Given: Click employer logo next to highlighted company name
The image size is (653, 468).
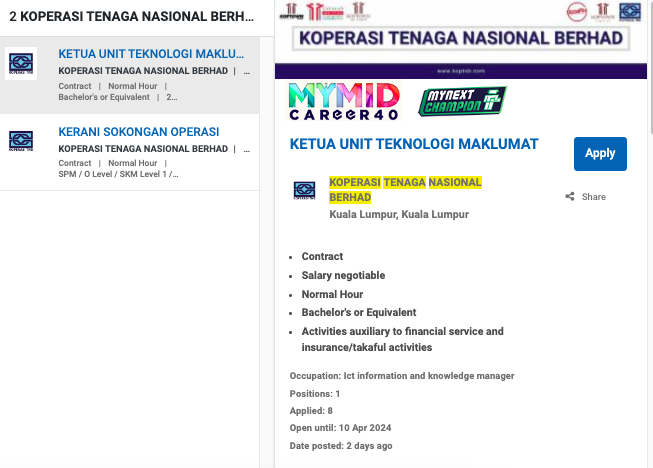Looking at the screenshot, I should click(x=305, y=190).
